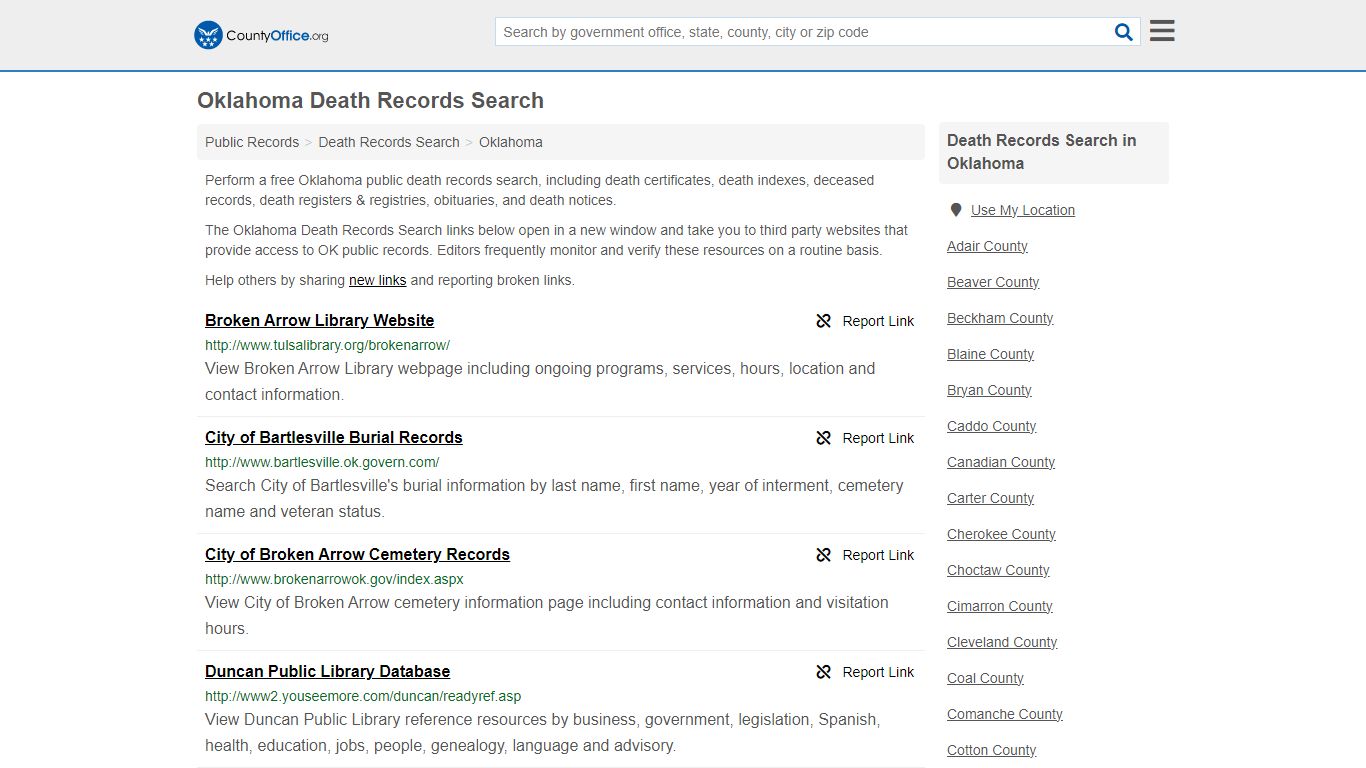Click the location pin icon beside Use My Location
Image resolution: width=1366 pixels, height=768 pixels.
click(956, 210)
